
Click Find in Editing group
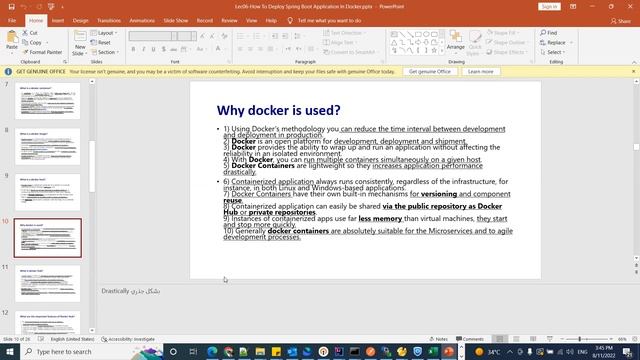548,33
